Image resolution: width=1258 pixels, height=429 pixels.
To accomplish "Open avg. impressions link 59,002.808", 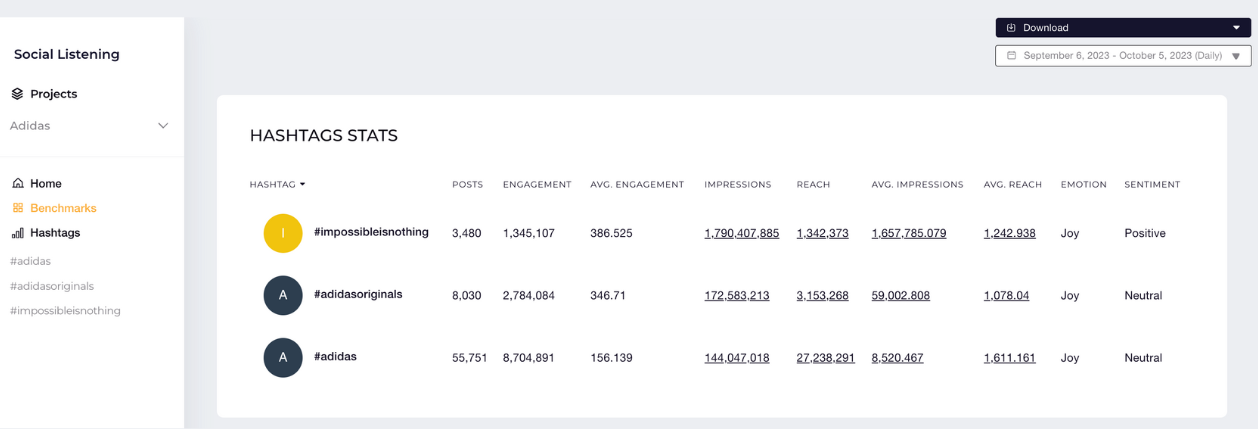I will [x=901, y=296].
